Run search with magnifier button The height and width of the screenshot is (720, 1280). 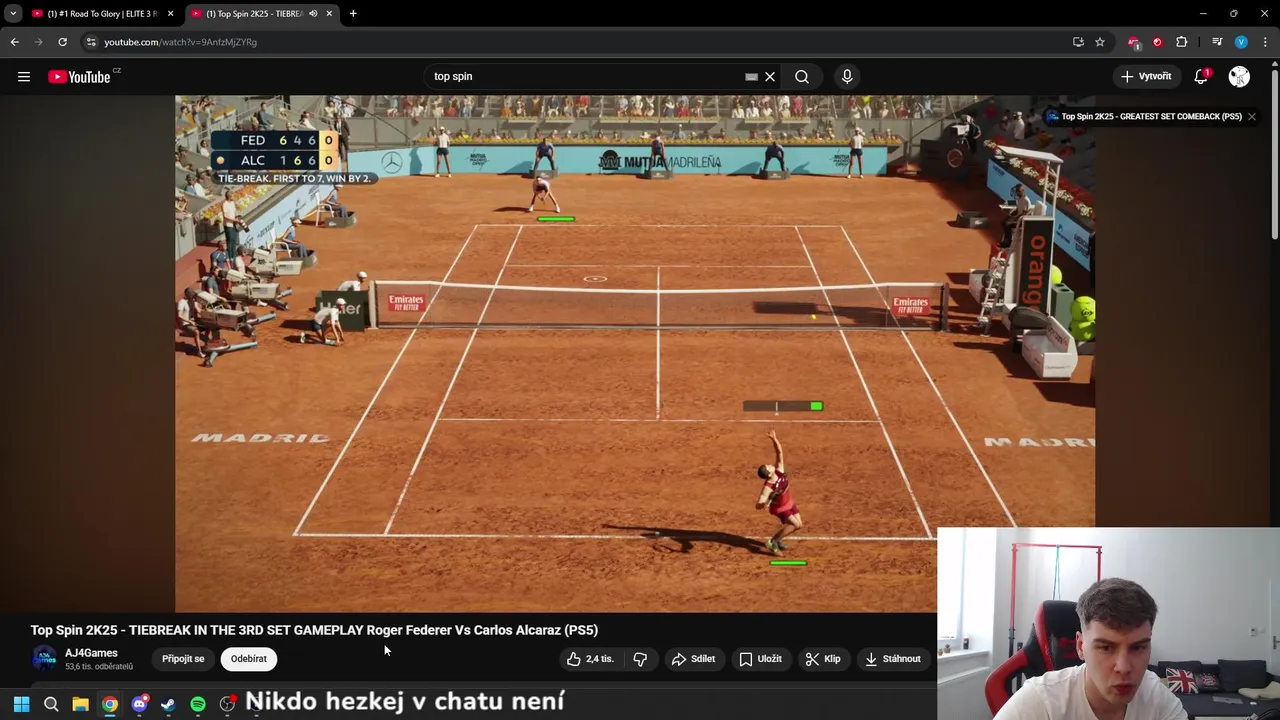[802, 76]
